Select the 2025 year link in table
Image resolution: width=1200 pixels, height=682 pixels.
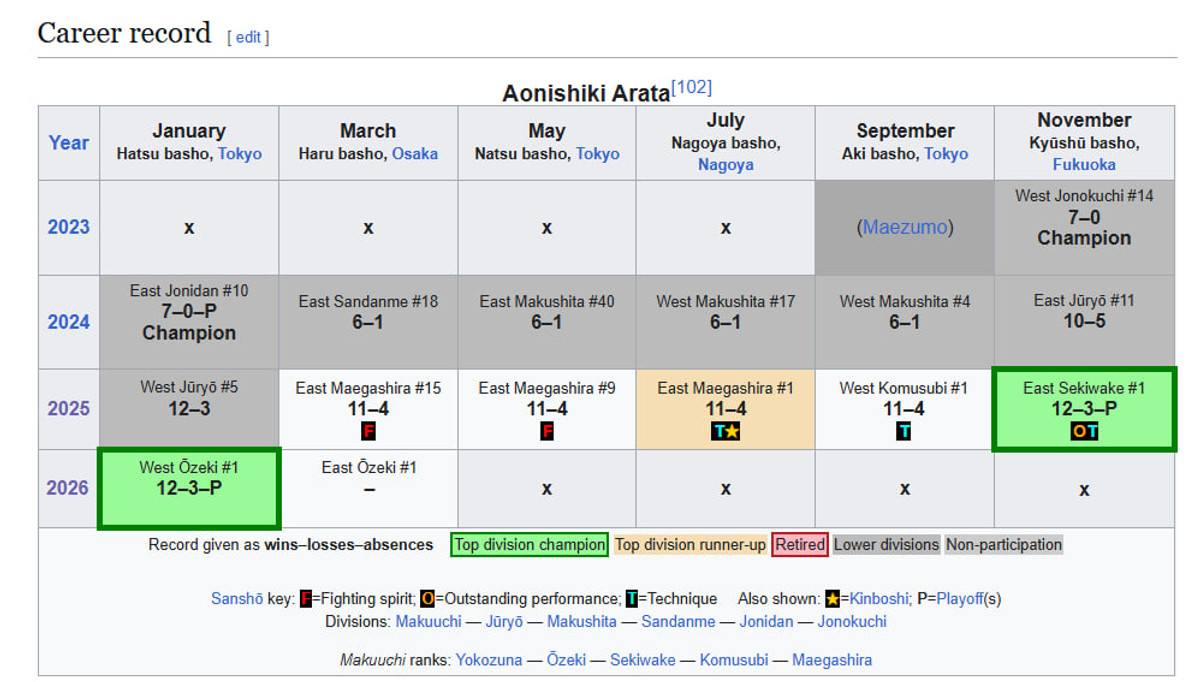pos(68,408)
